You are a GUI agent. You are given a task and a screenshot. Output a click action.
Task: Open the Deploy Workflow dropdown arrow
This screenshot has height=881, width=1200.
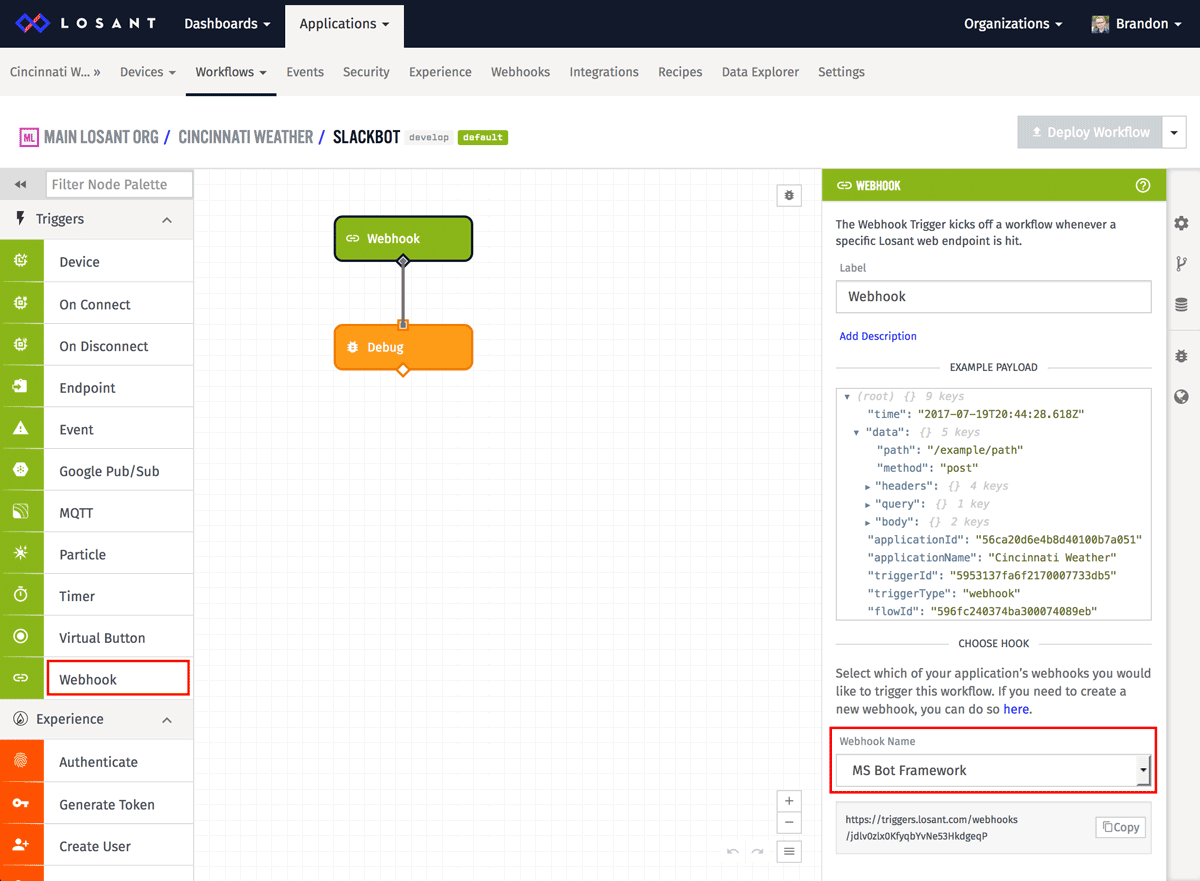tap(1174, 132)
